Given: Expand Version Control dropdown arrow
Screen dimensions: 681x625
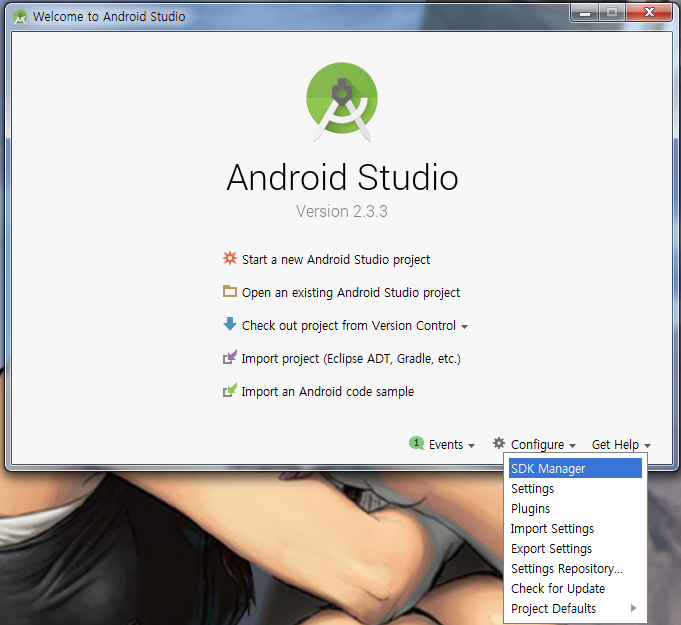Looking at the screenshot, I should tap(464, 327).
